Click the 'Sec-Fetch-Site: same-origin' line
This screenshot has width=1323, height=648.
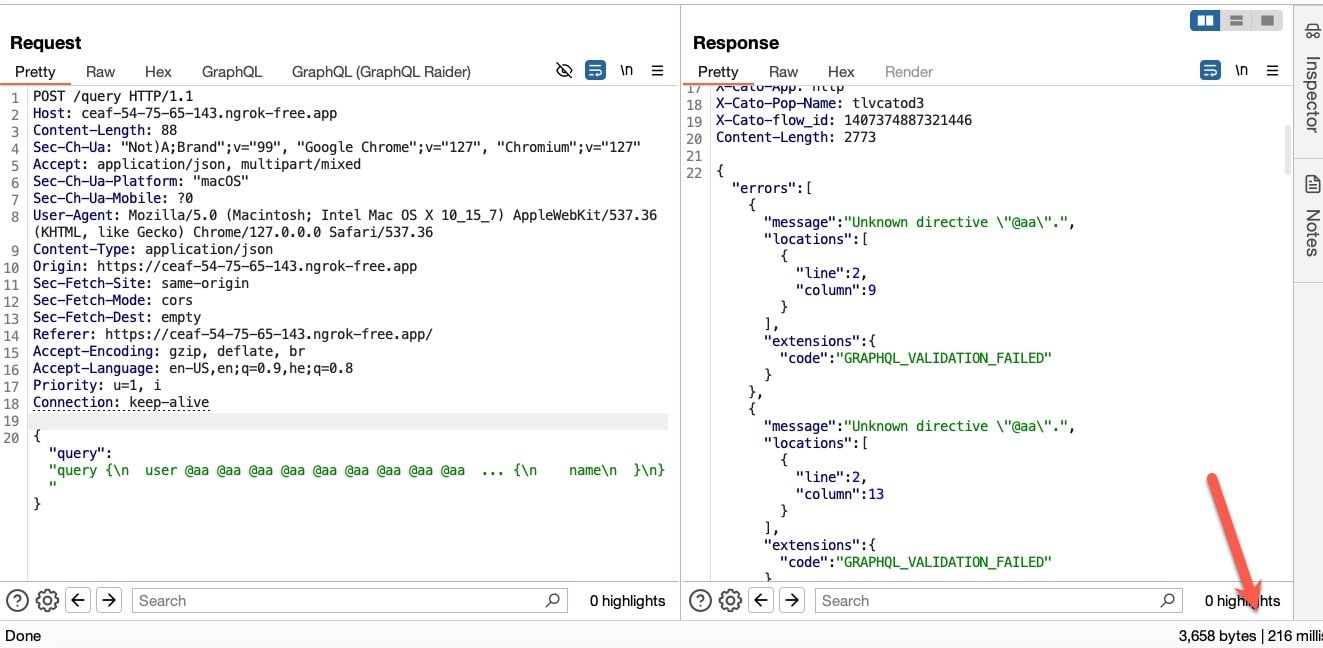[141, 283]
